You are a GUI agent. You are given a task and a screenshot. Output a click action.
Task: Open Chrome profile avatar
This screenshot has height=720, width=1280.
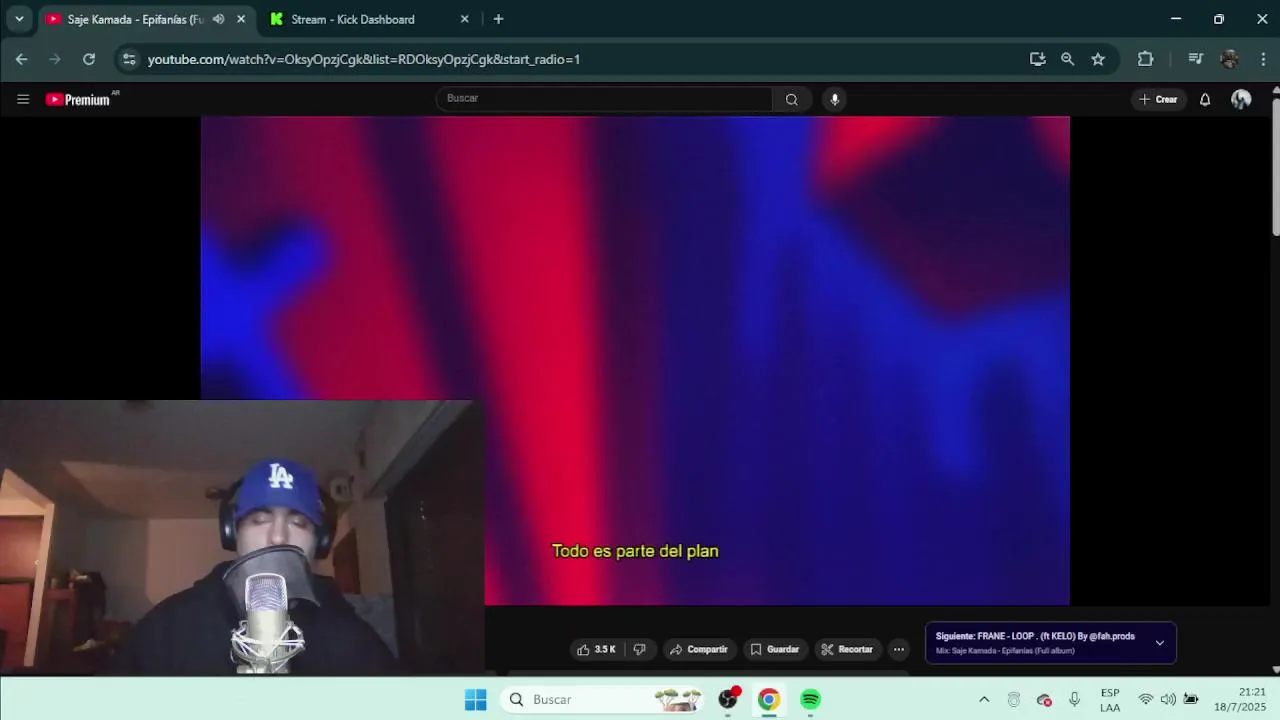coord(1230,59)
